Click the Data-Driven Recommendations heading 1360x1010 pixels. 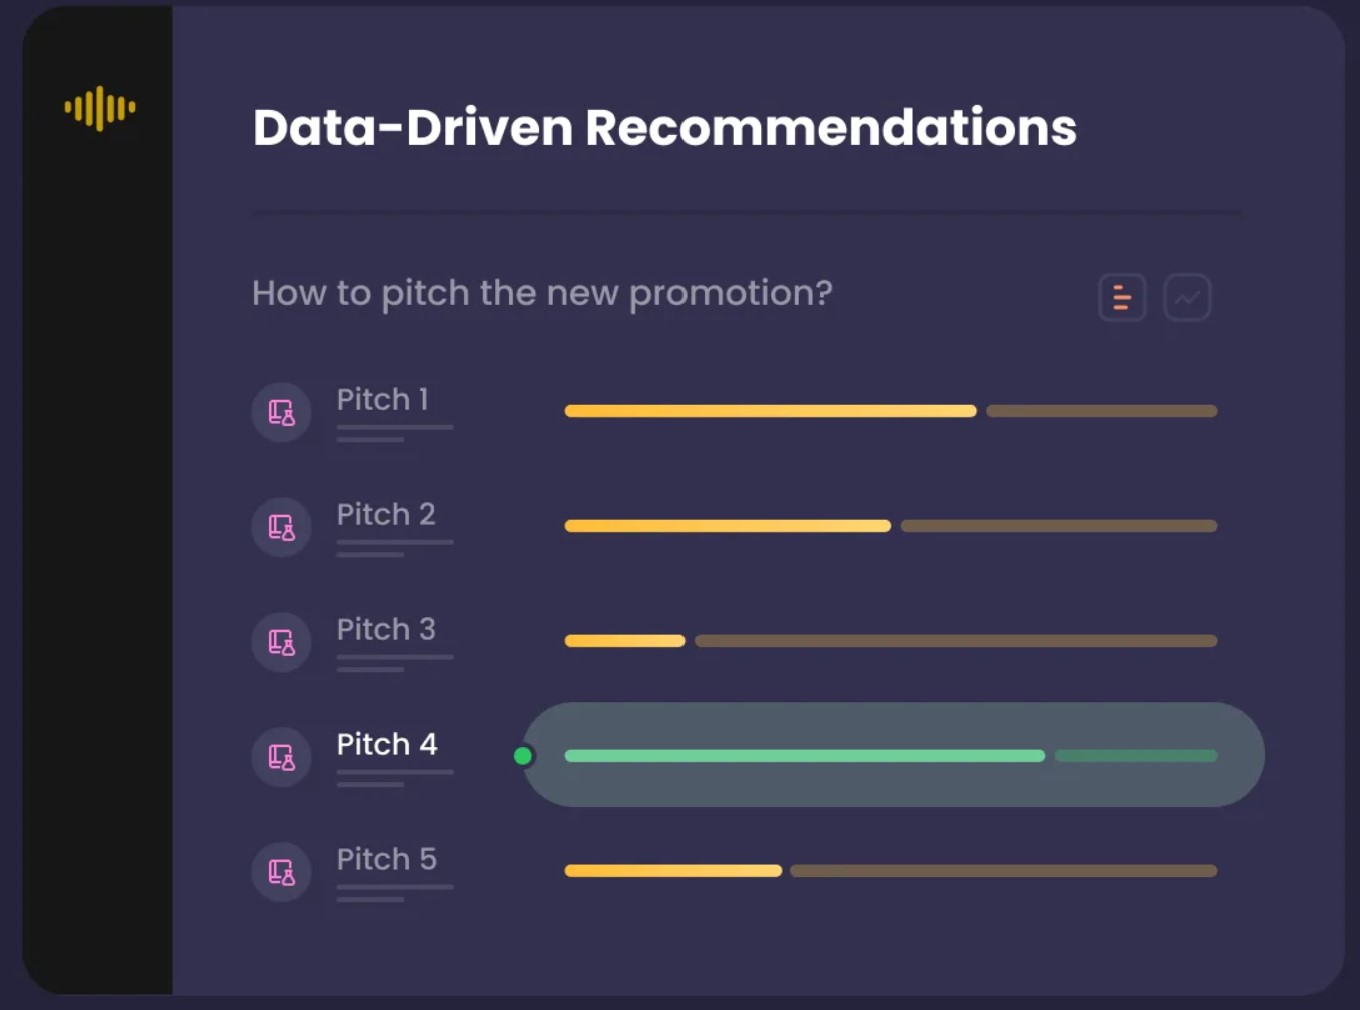click(x=665, y=128)
